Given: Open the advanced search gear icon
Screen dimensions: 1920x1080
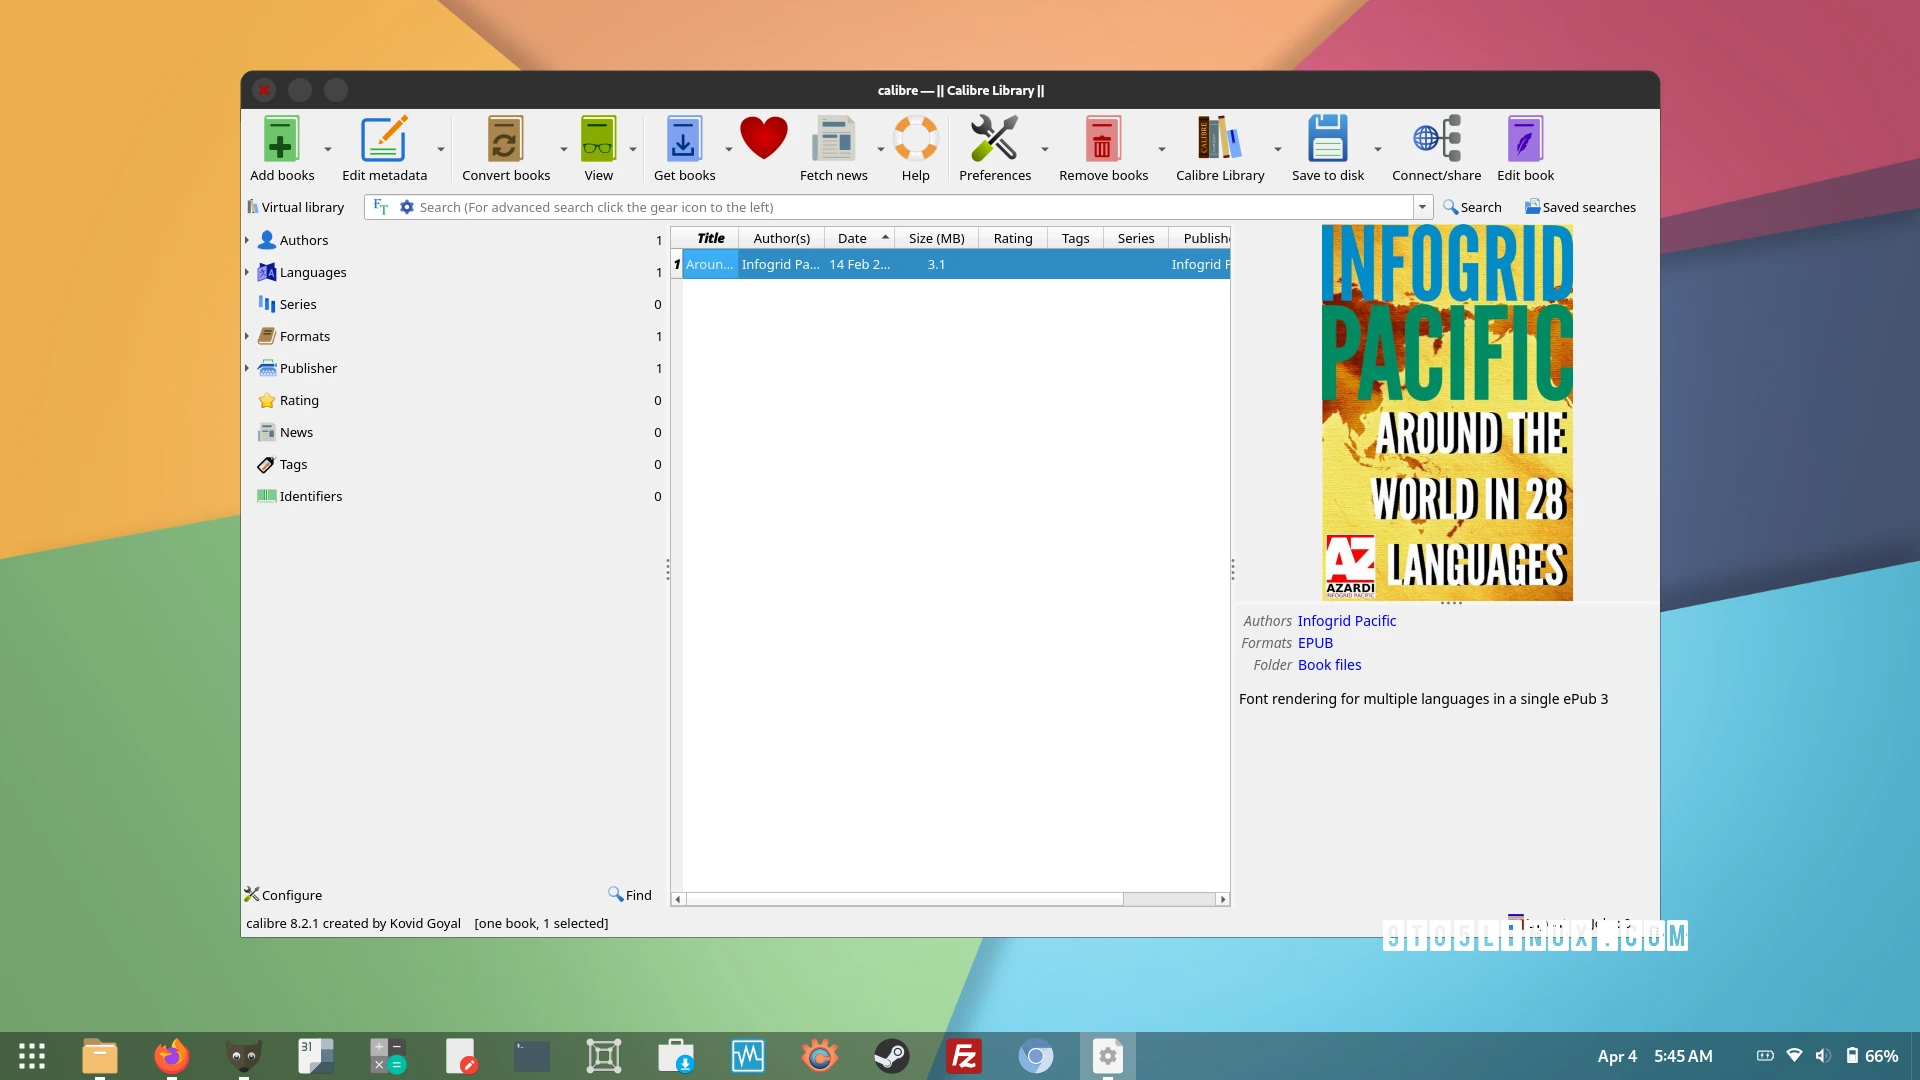Looking at the screenshot, I should coord(407,207).
